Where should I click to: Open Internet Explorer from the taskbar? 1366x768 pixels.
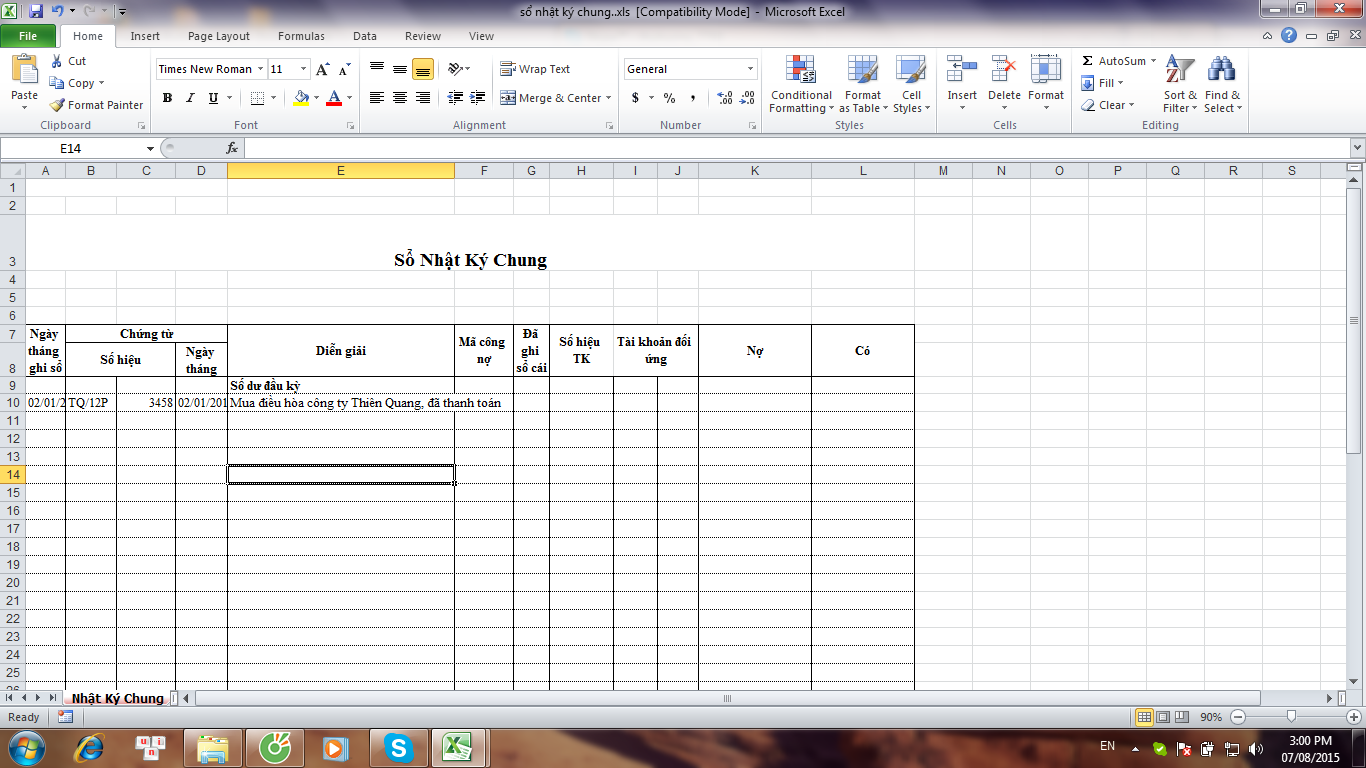[91, 747]
